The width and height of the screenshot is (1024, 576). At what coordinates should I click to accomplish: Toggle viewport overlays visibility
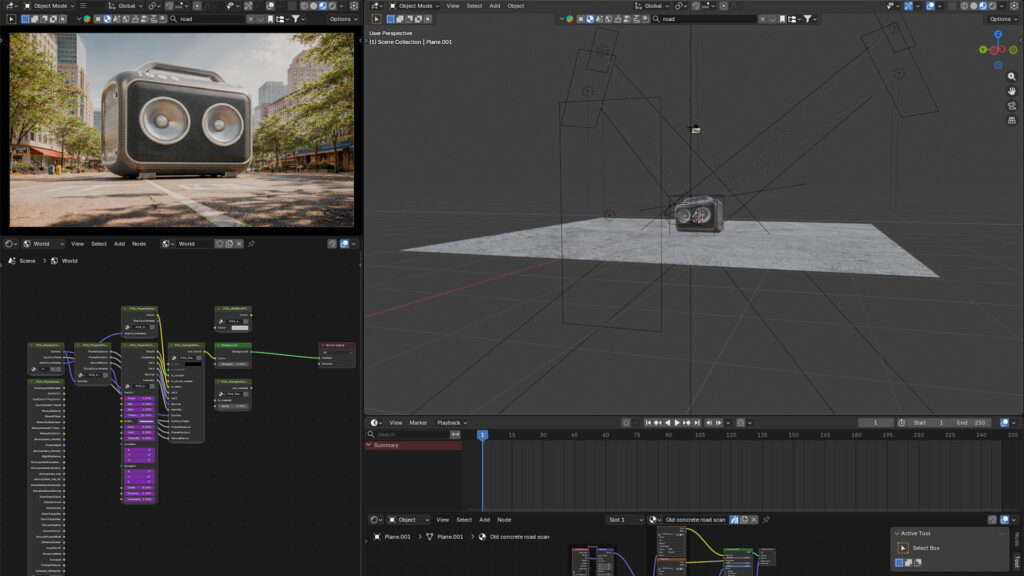point(930,6)
